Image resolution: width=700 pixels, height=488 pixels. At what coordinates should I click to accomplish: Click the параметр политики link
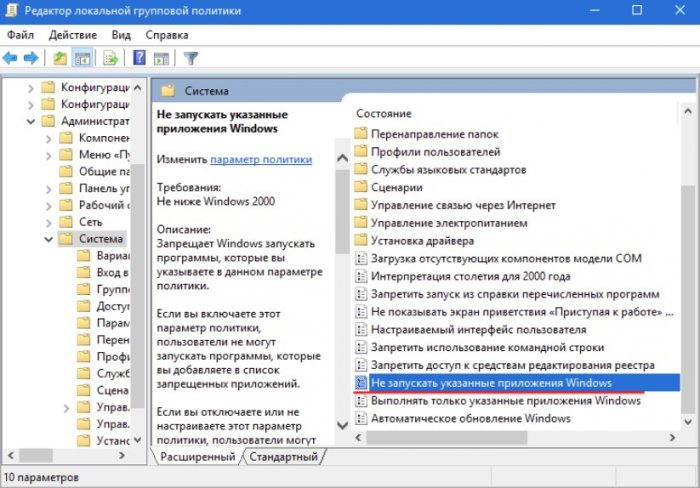(260, 159)
